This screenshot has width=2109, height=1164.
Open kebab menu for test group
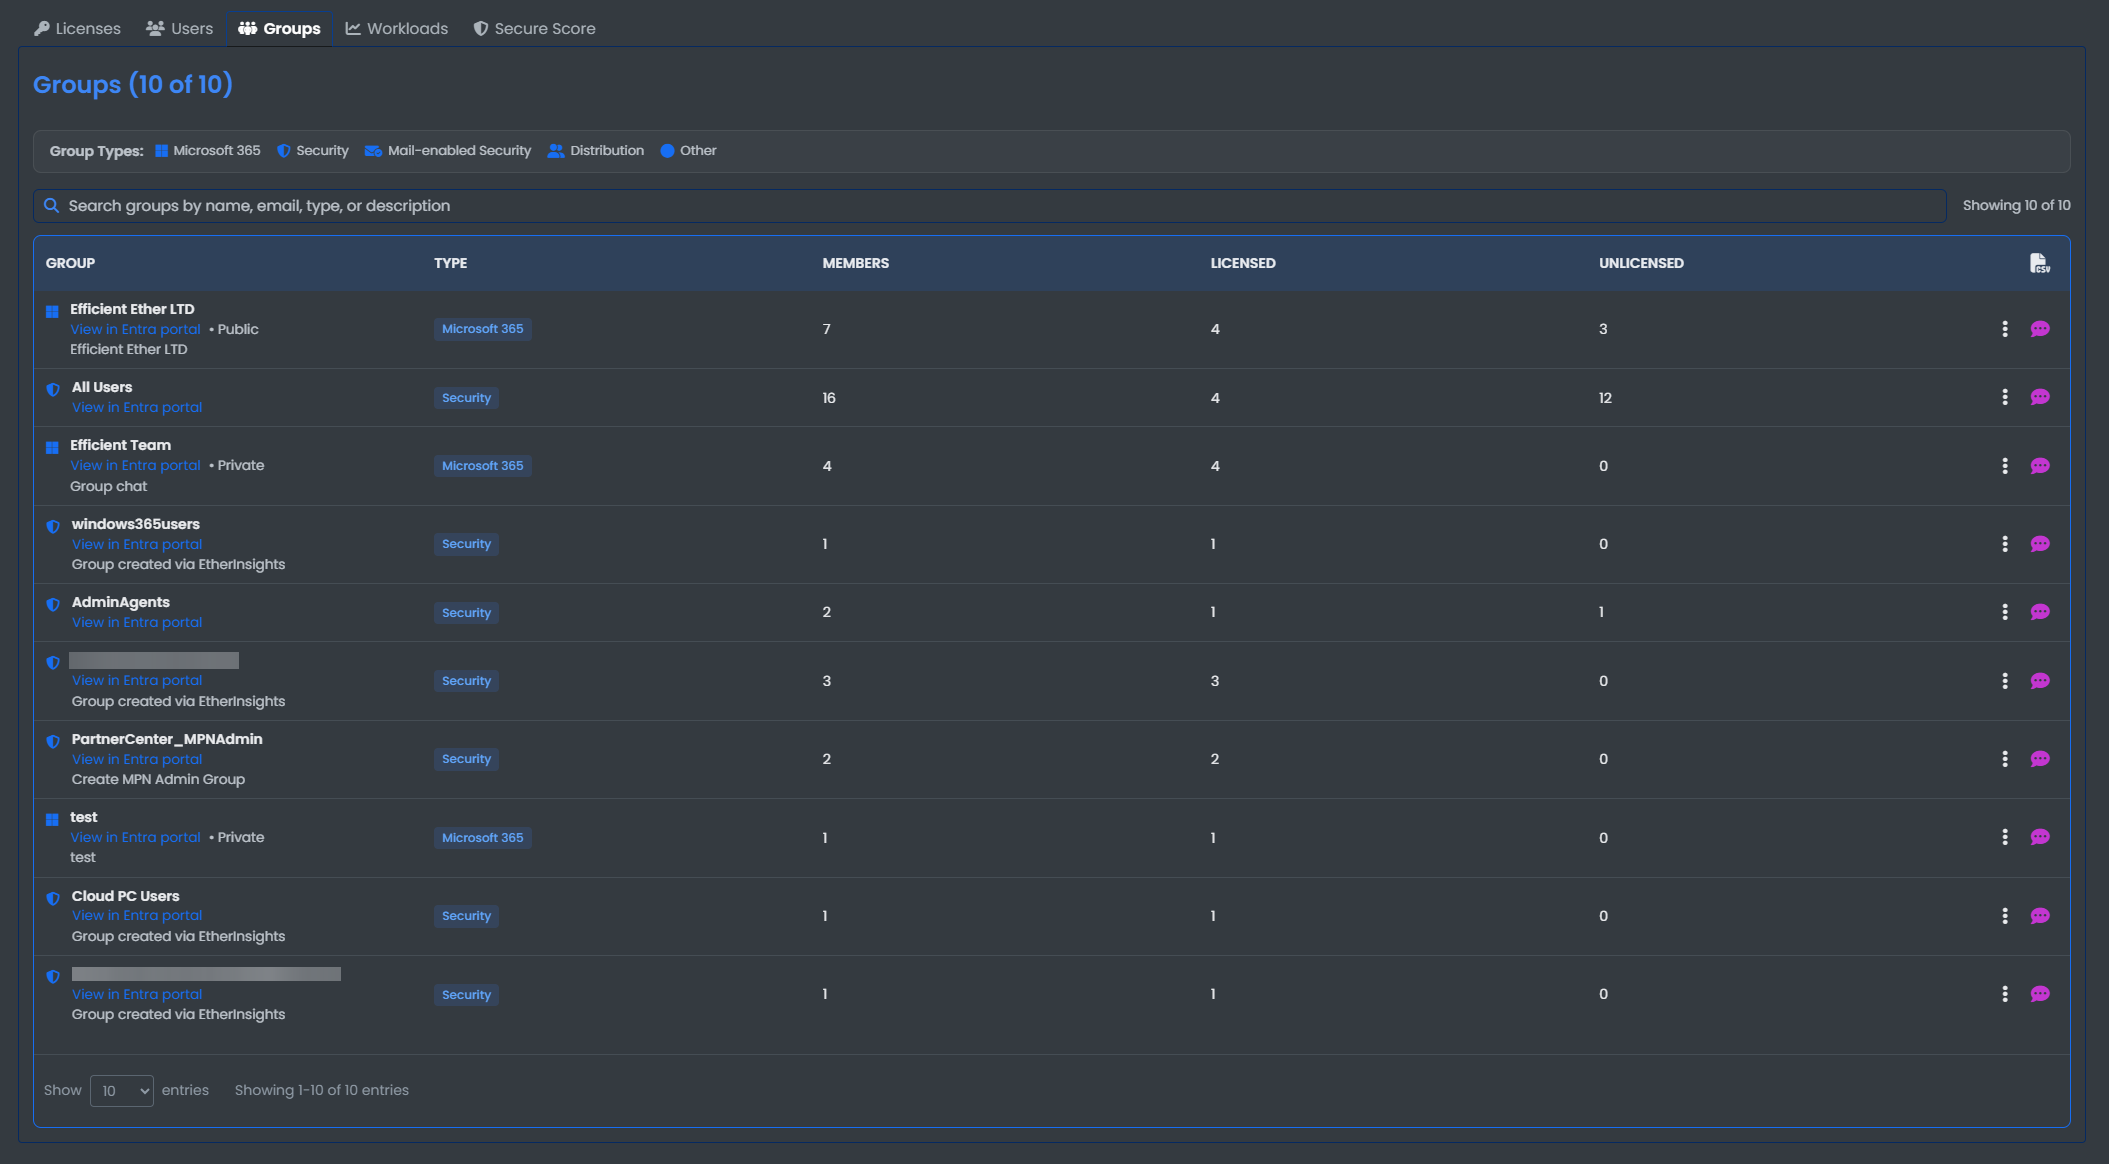pyautogui.click(x=2004, y=837)
